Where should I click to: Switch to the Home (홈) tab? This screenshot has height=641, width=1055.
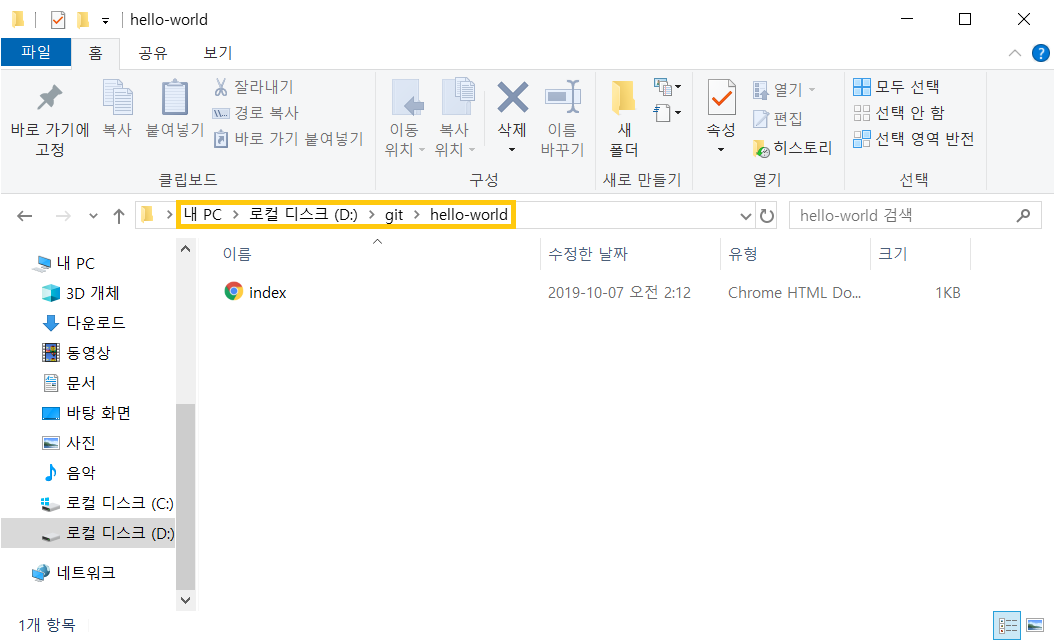pyautogui.click(x=96, y=53)
